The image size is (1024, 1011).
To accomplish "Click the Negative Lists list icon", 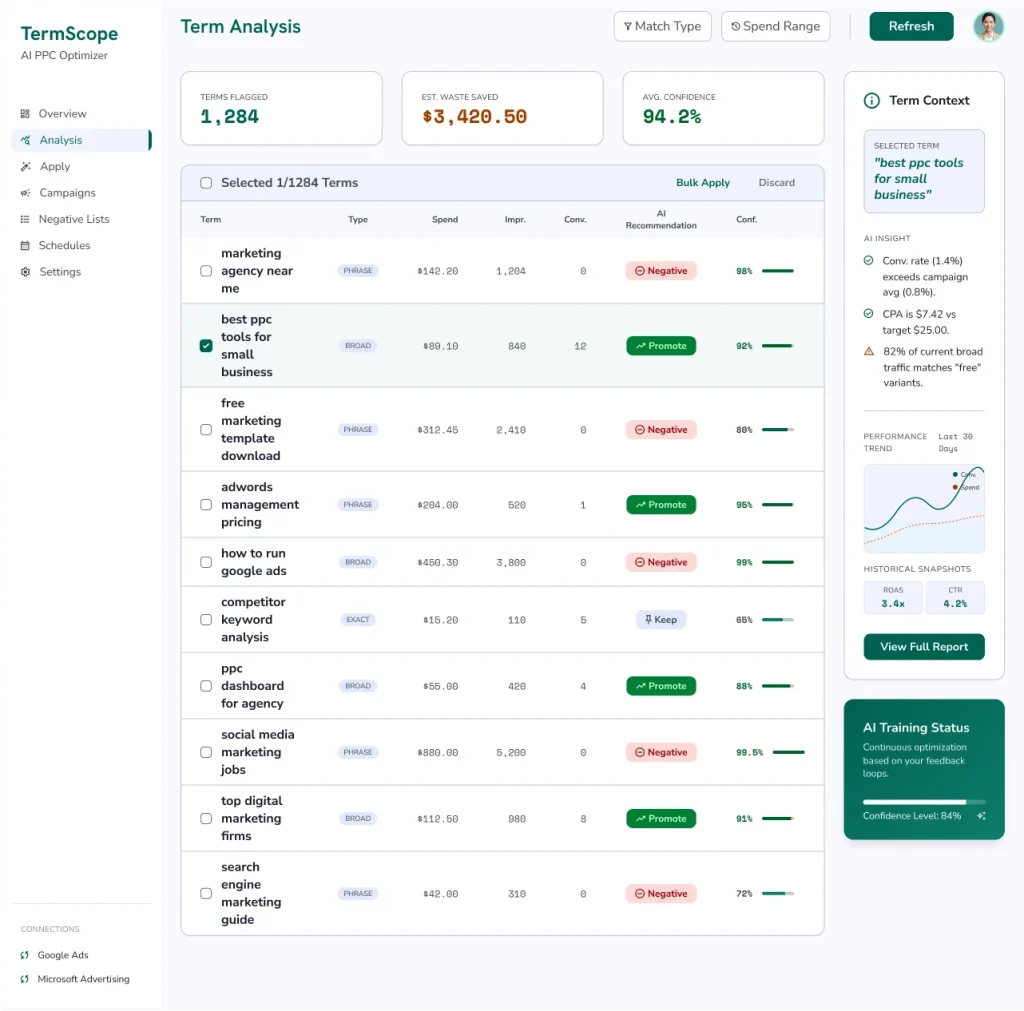I will click(x=25, y=219).
